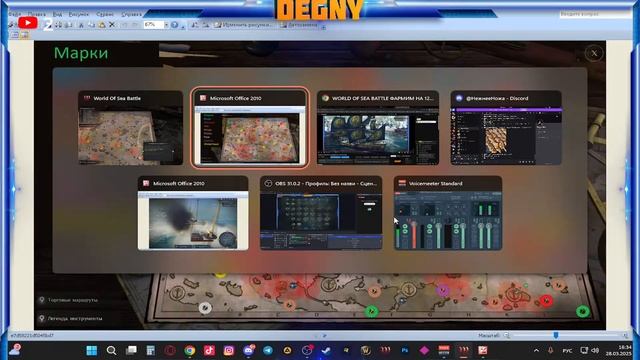Switch to the highlighted Microsoft Office 2010 map thumbnail
The width and height of the screenshot is (640, 360).
[x=250, y=127]
